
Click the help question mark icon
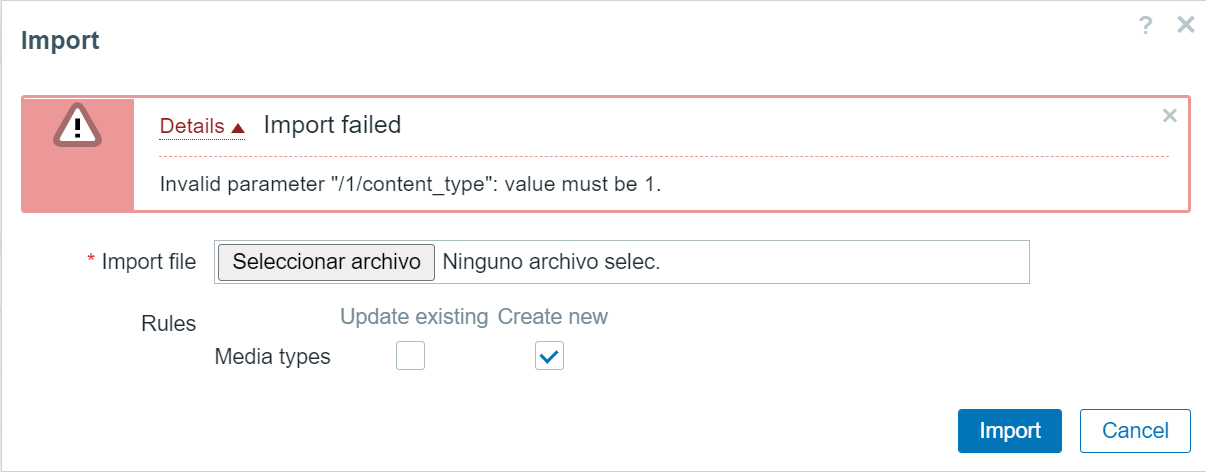(x=1146, y=26)
